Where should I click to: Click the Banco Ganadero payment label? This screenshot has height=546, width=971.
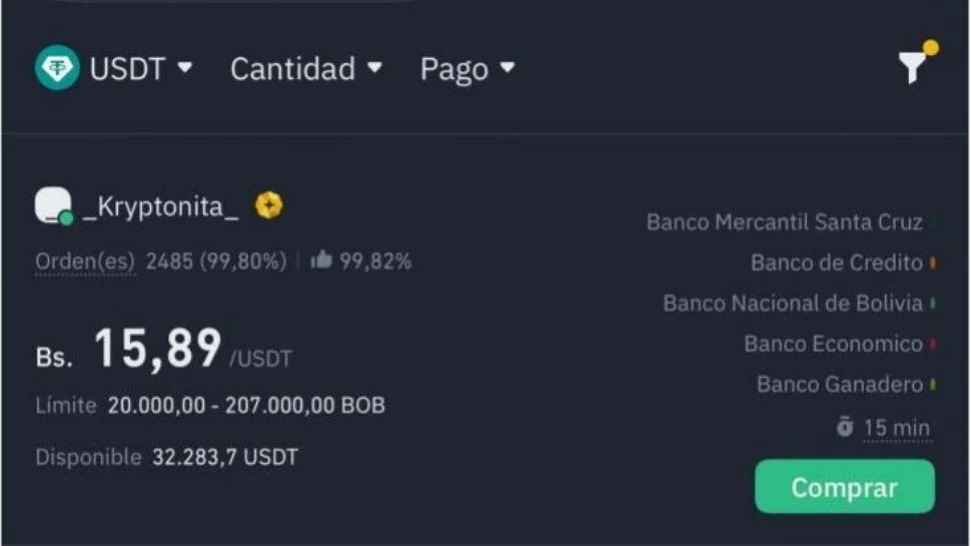pyautogui.click(x=839, y=384)
